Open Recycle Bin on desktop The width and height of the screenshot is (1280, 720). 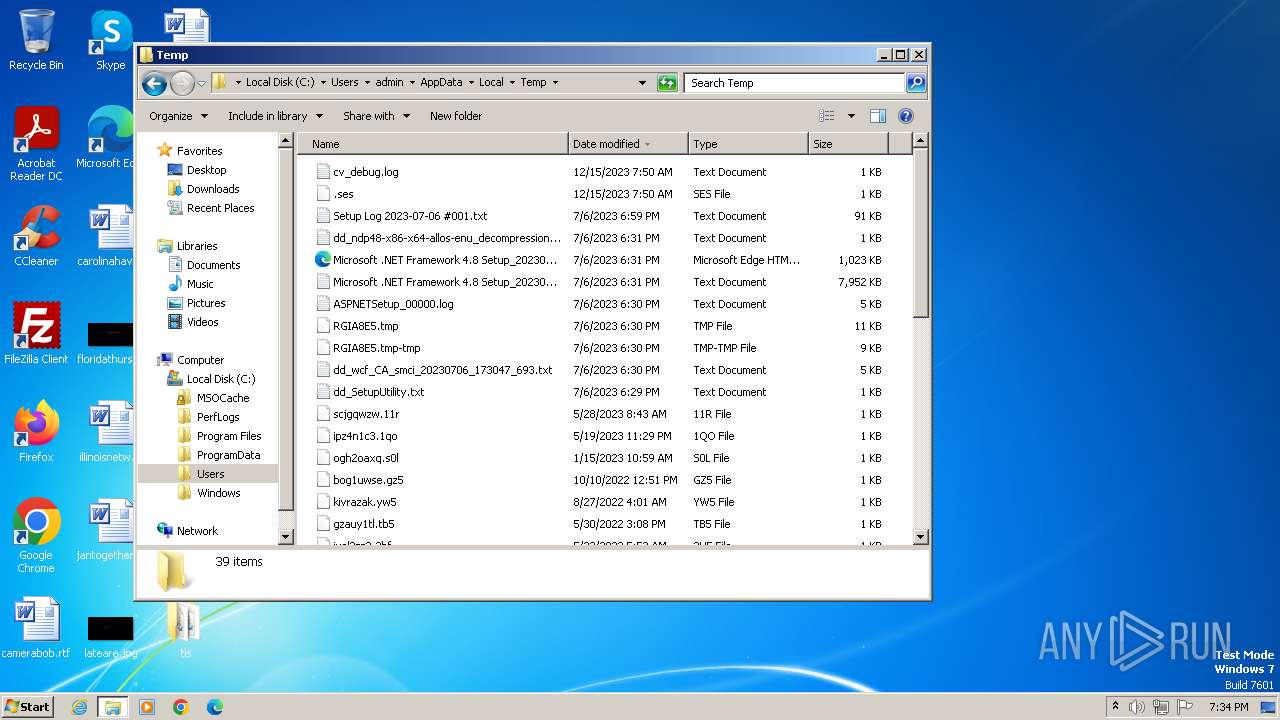[x=36, y=40]
